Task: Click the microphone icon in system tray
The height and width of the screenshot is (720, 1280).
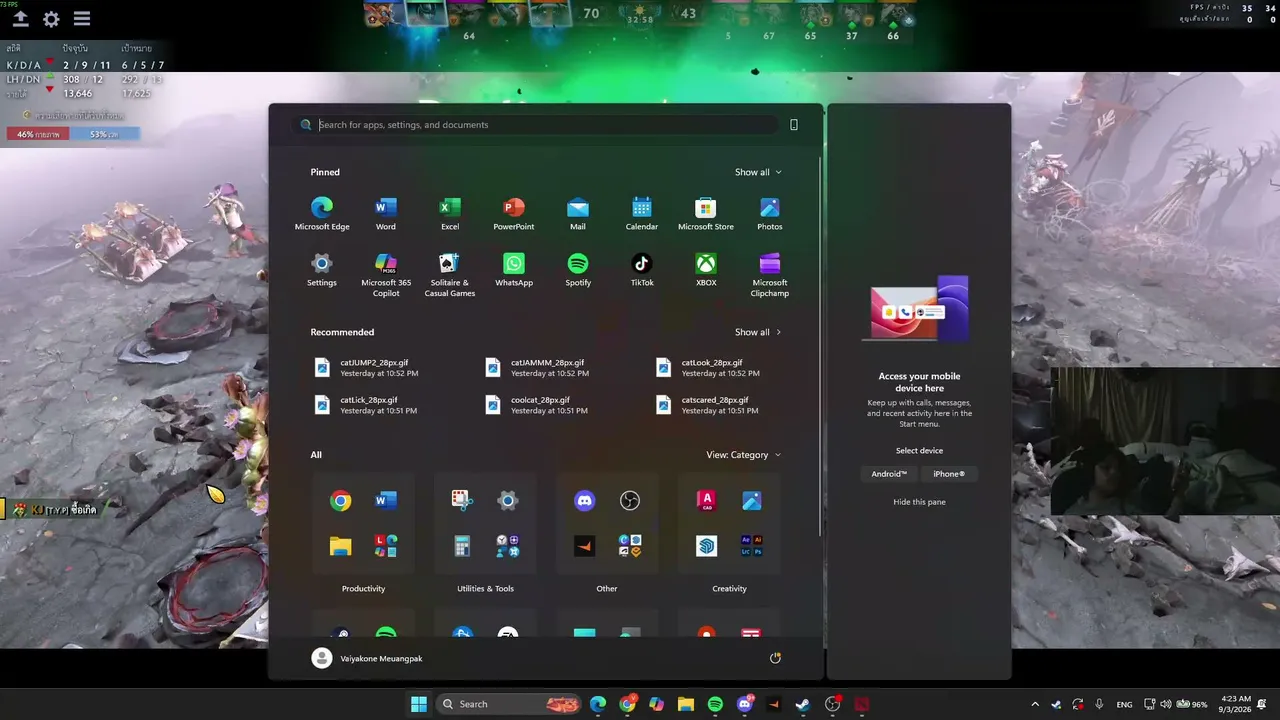Action: [1099, 704]
